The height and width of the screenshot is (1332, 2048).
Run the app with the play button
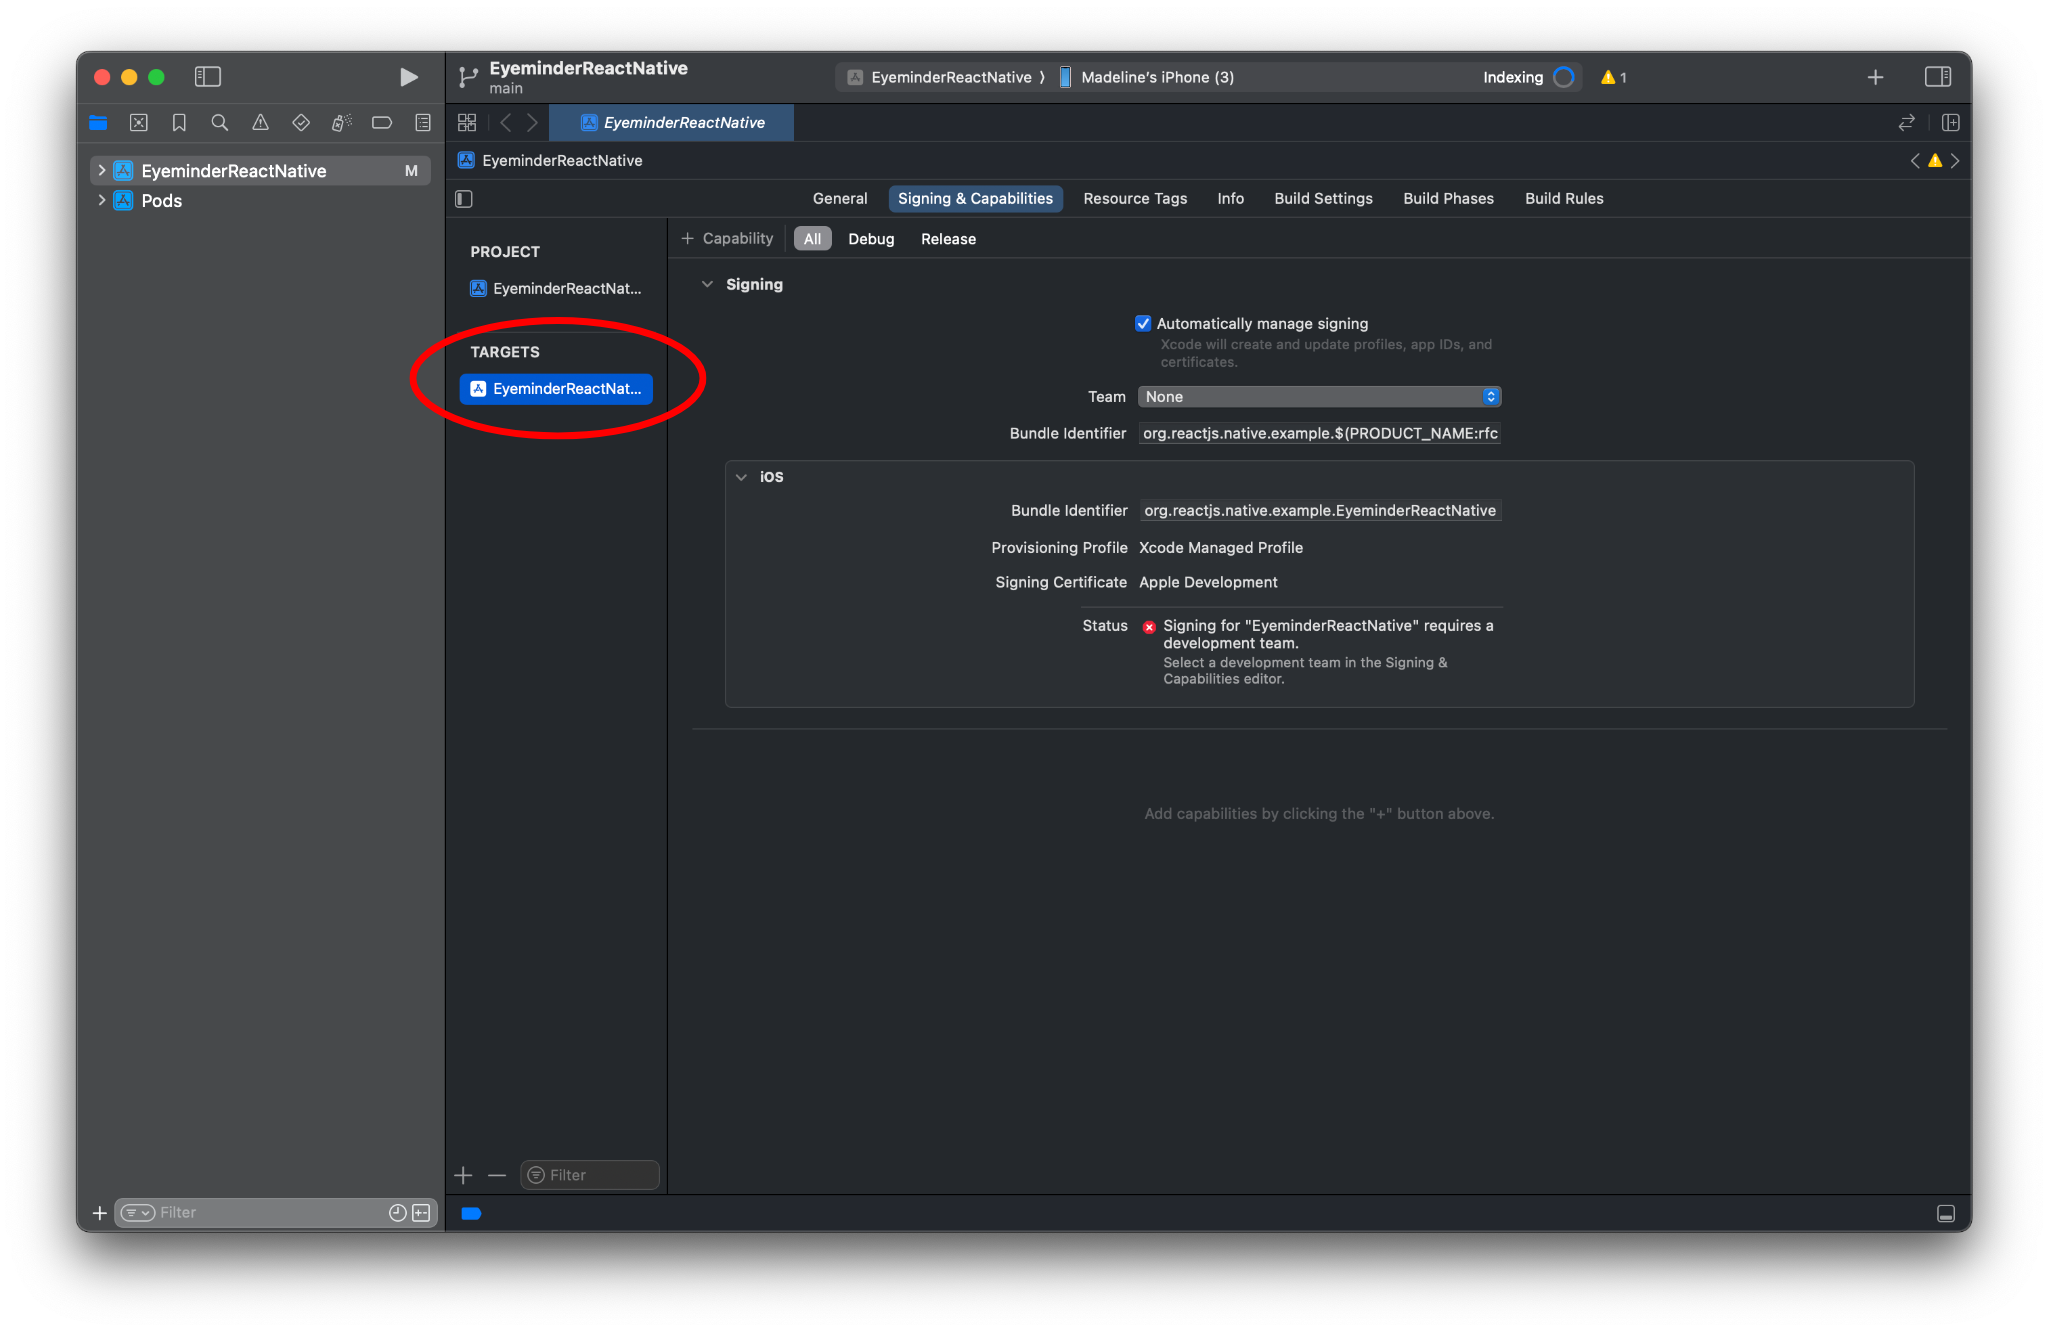[408, 77]
